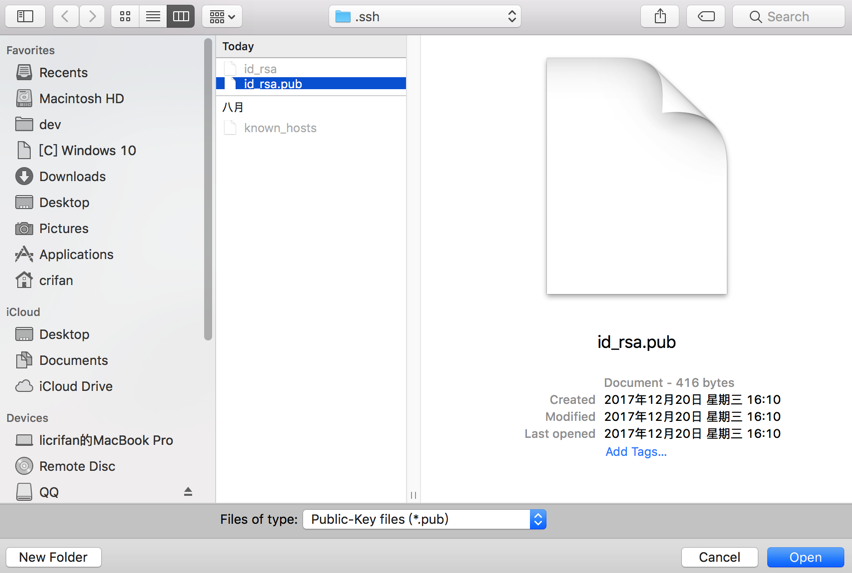Click the Edit Tags toolbar icon
This screenshot has height=573, width=852.
706,16
